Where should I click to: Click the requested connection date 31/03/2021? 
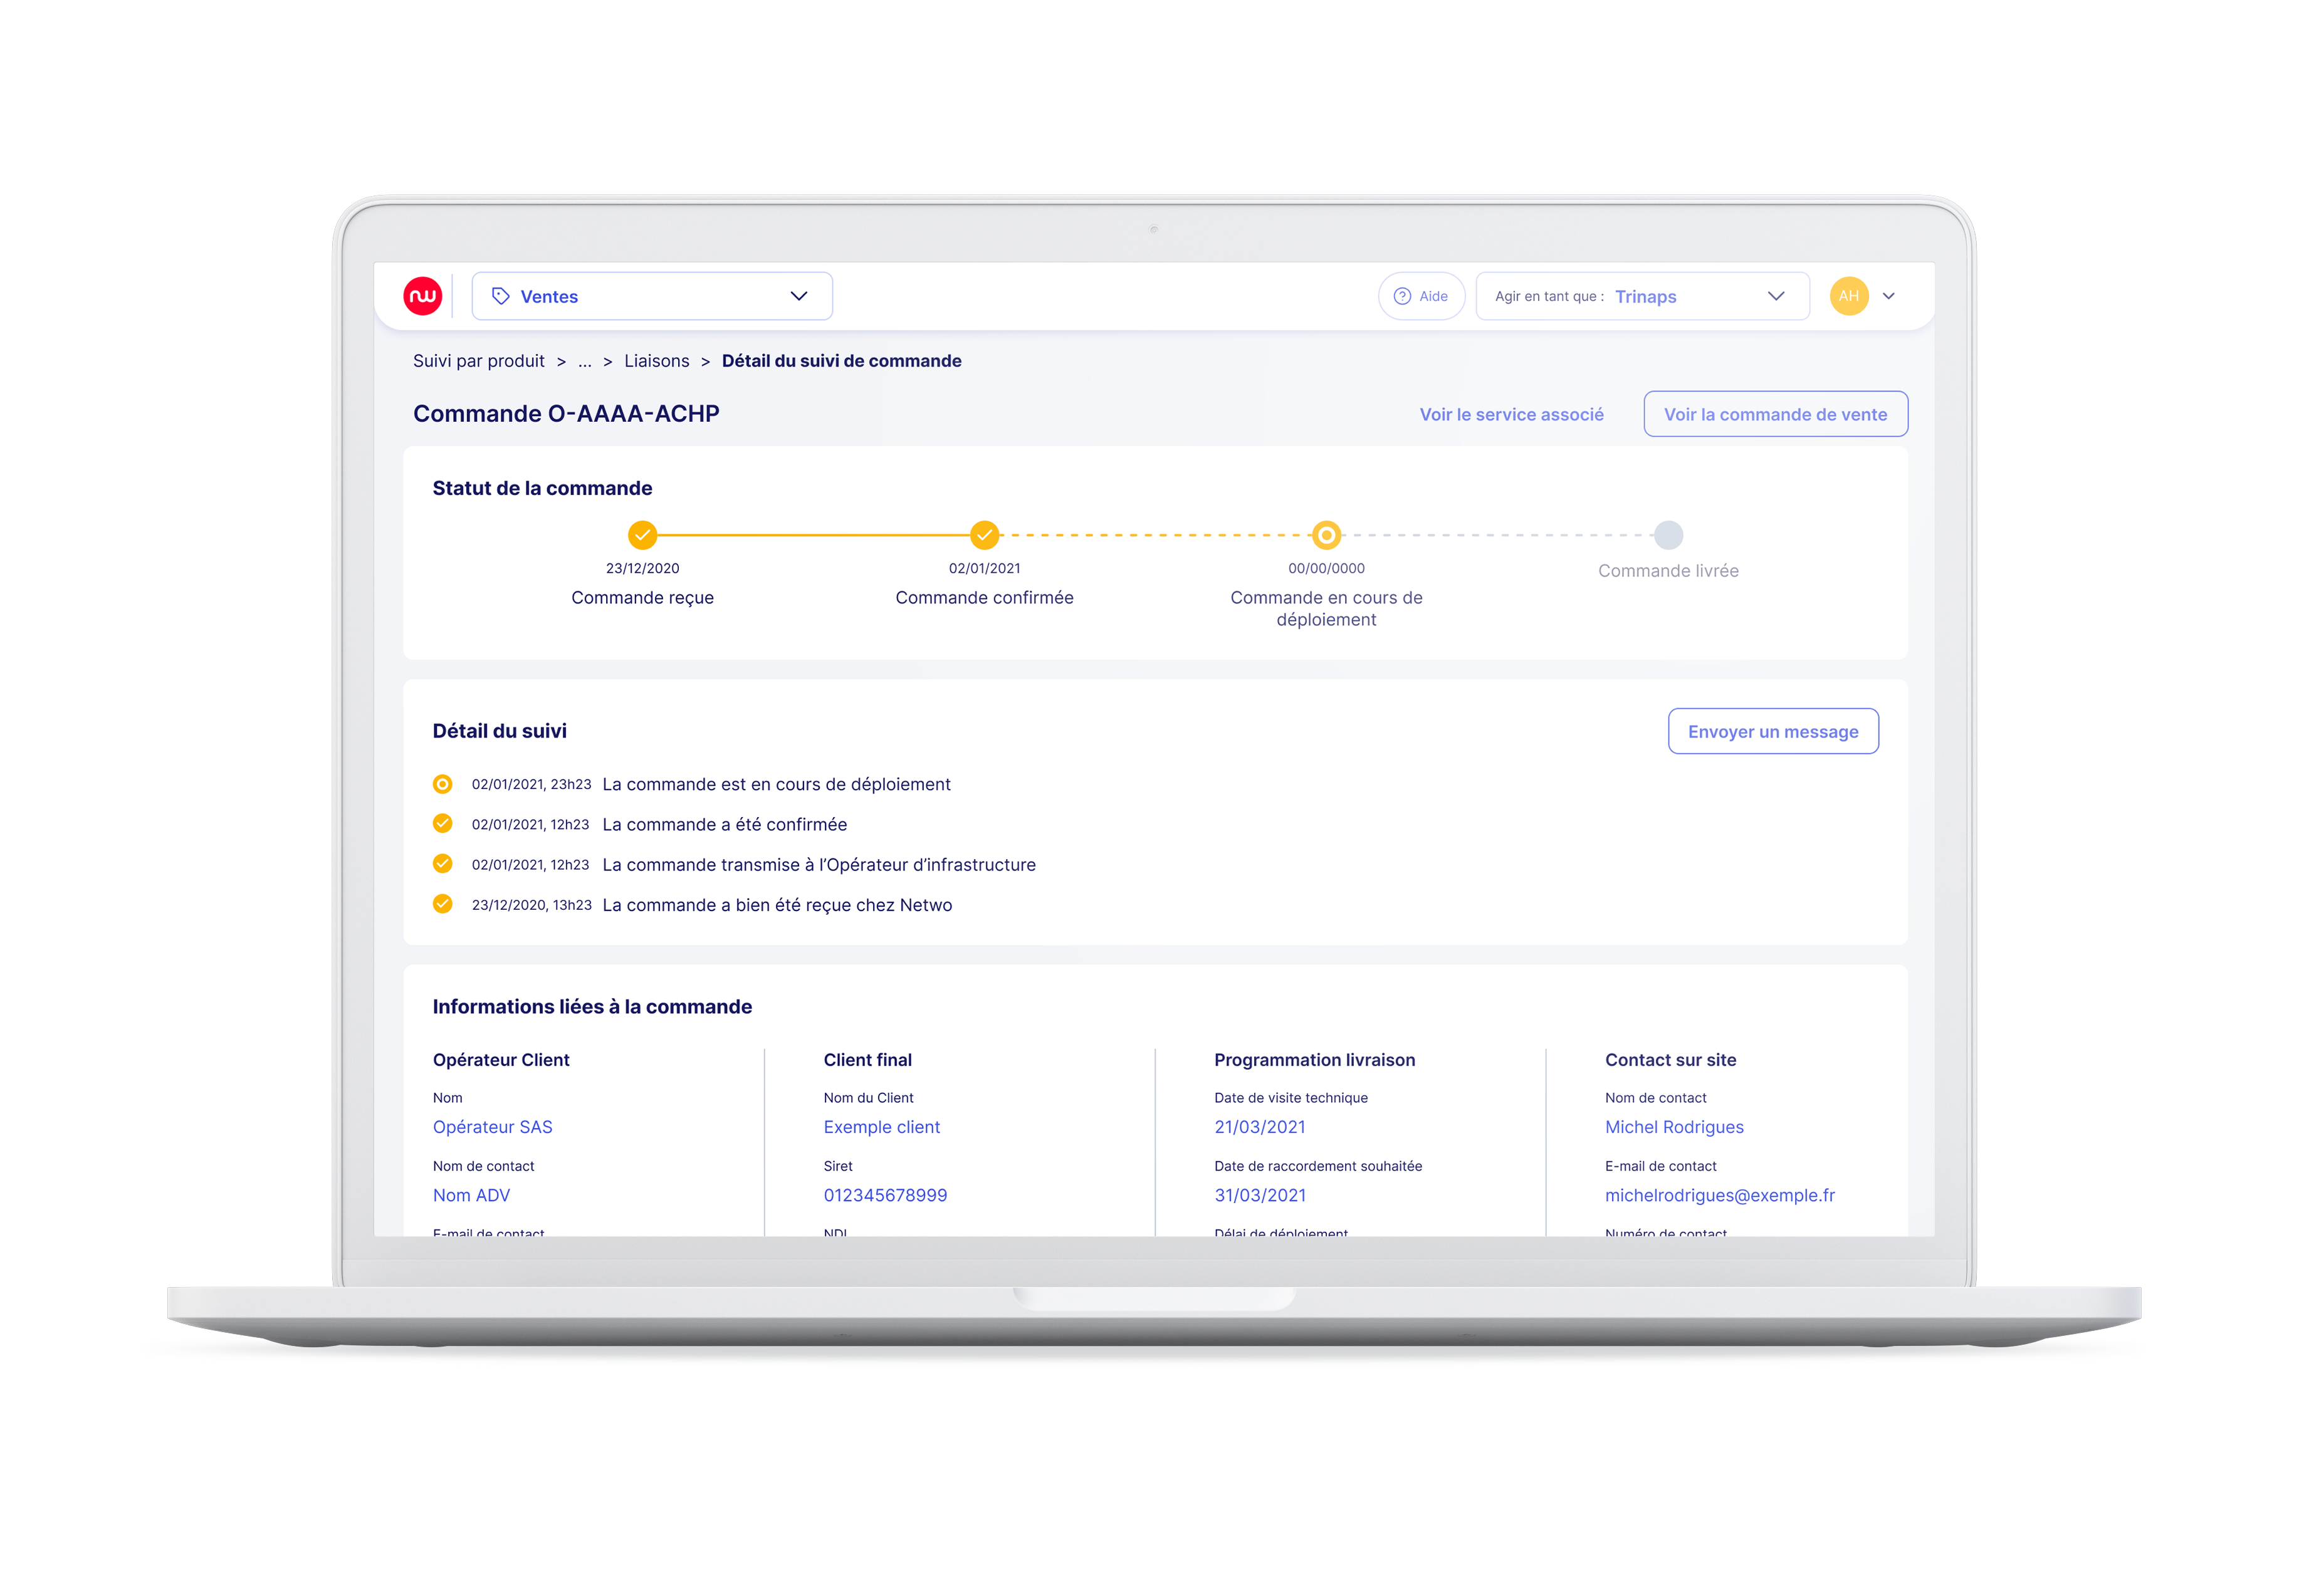coord(1259,1195)
